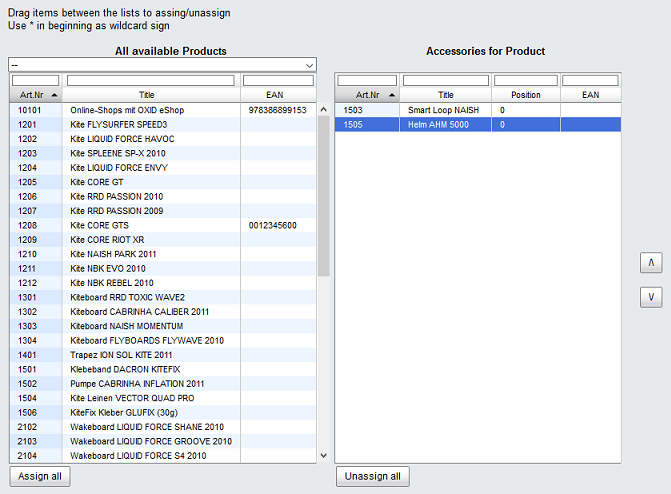
Task: Select Kite CORE RIOT XR row
Action: point(163,240)
